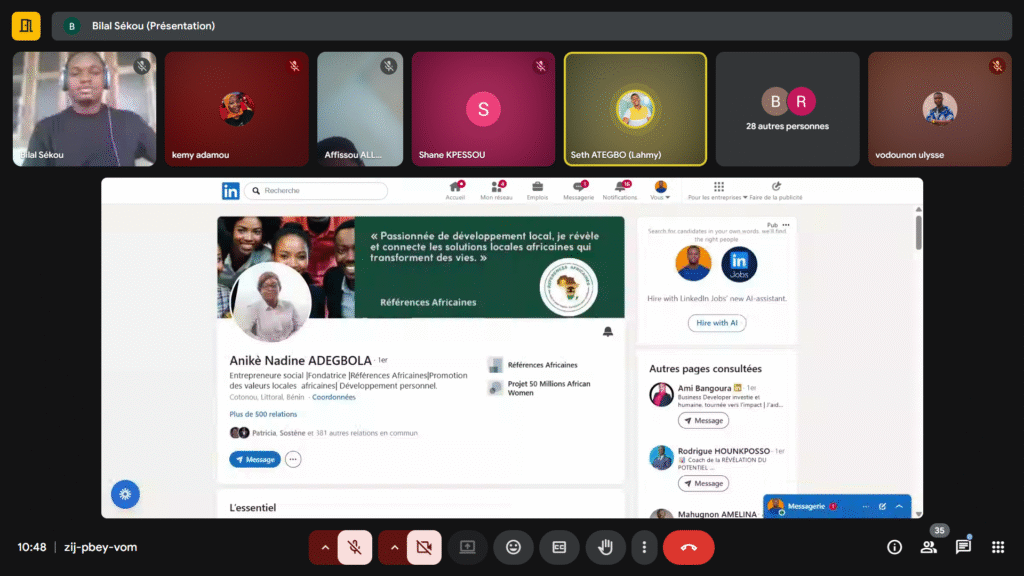1024x576 pixels.
Task: Toggle closed captions
Action: [x=559, y=547]
